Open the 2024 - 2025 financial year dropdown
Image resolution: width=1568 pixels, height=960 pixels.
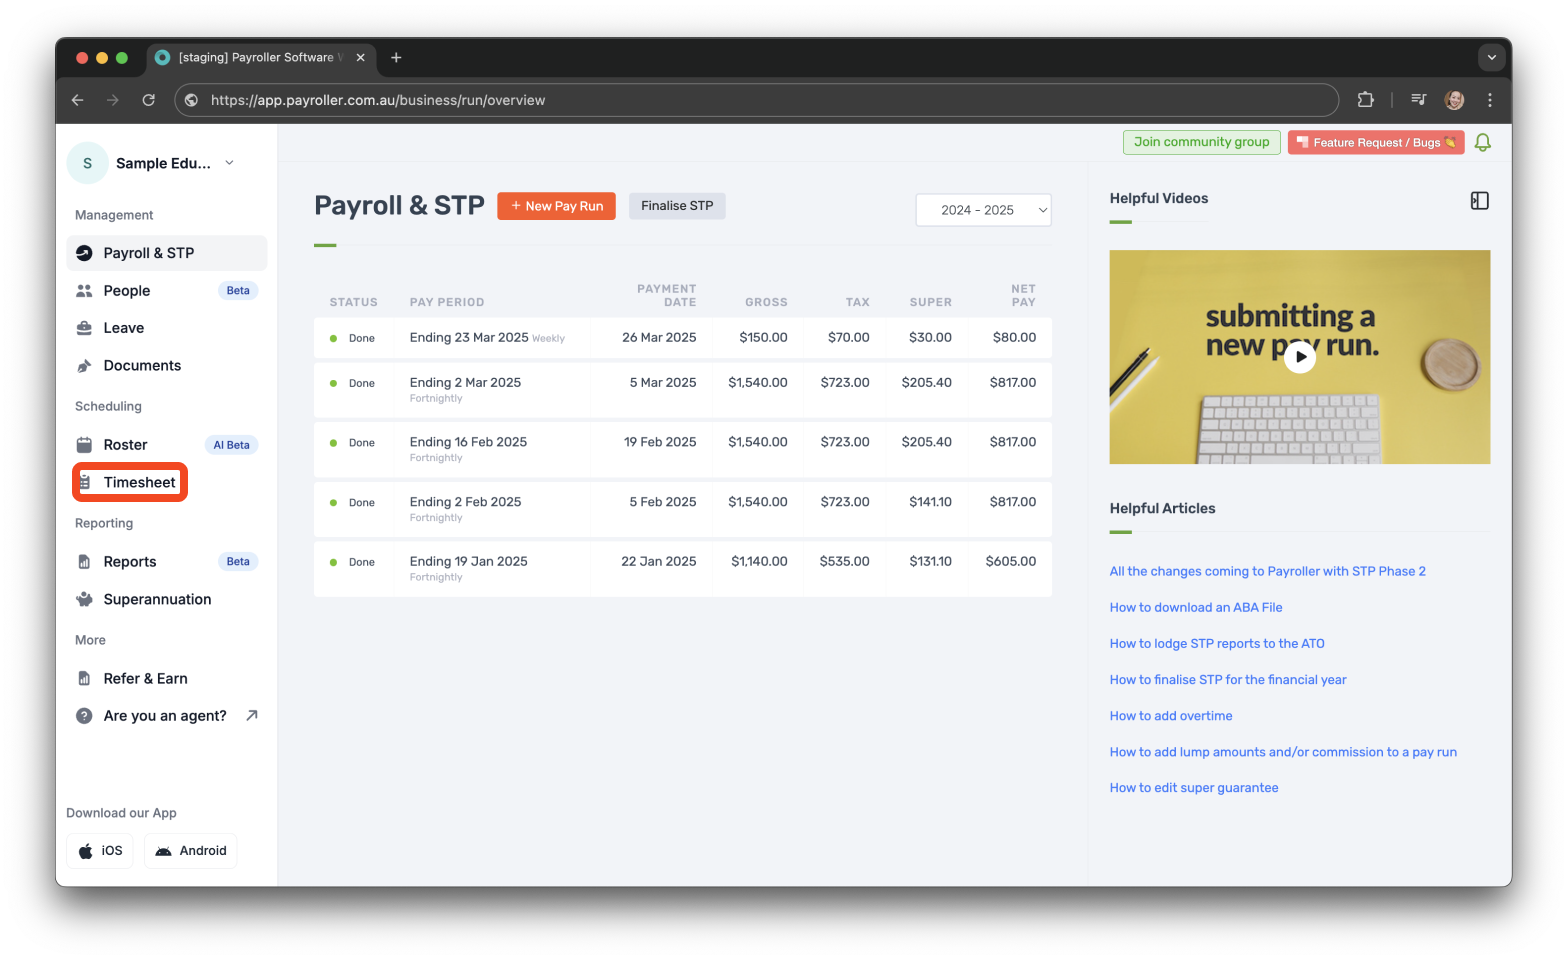coord(983,210)
